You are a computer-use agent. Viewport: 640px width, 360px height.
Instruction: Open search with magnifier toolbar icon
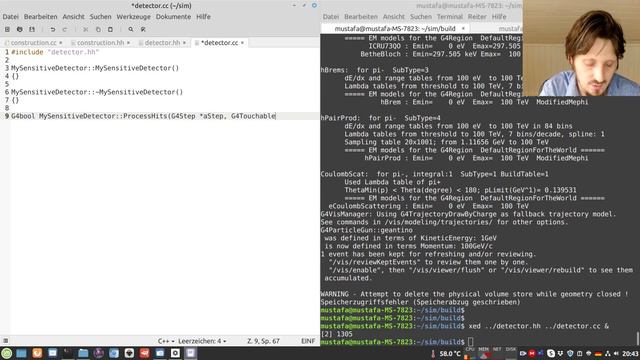point(131,29)
